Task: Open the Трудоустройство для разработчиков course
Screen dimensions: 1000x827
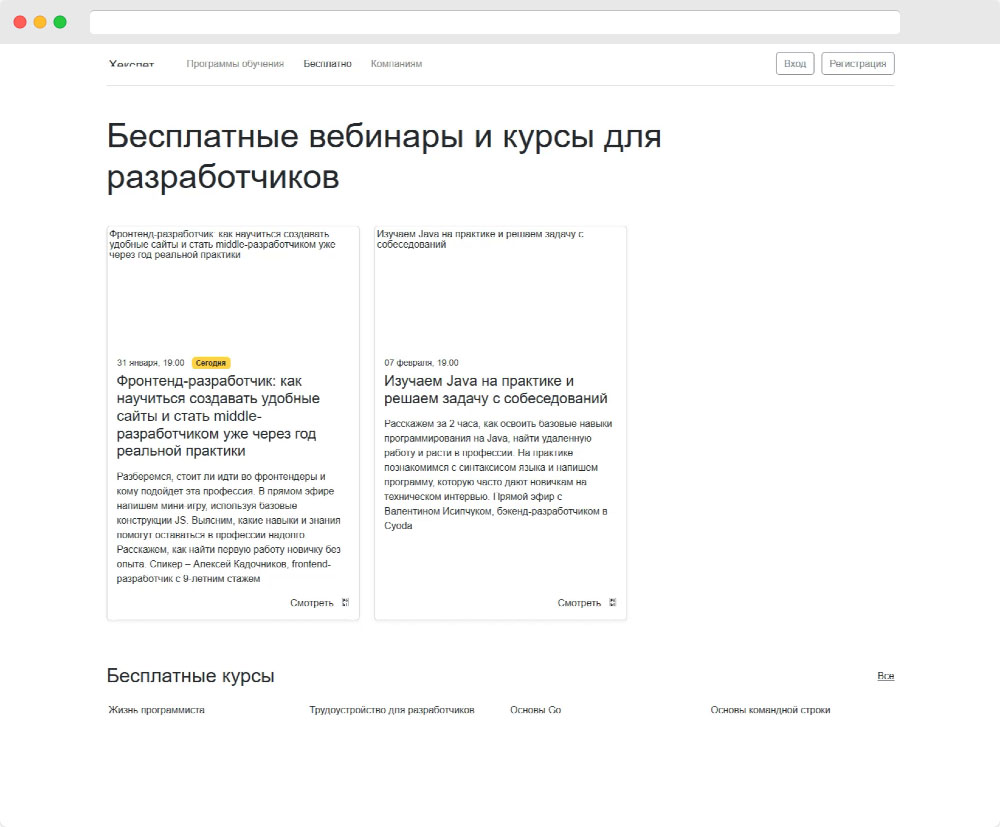Action: point(394,709)
